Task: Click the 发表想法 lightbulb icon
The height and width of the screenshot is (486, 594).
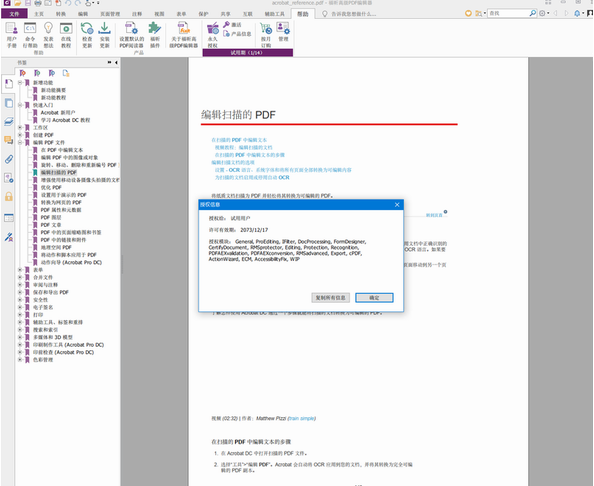Action: click(x=48, y=35)
